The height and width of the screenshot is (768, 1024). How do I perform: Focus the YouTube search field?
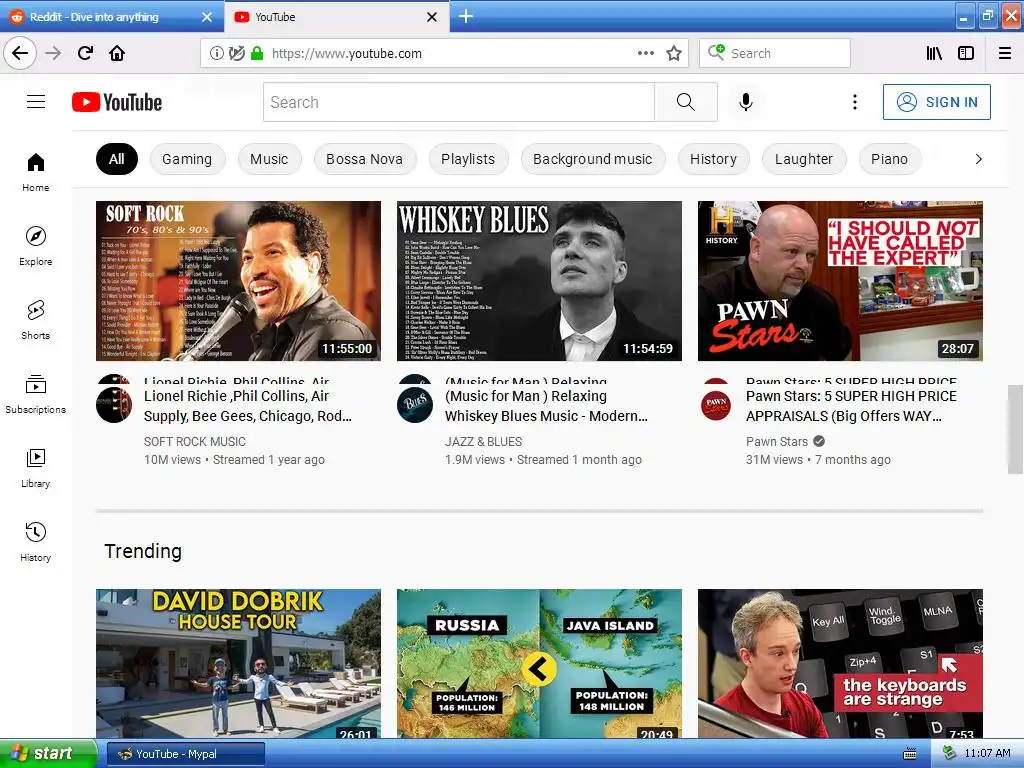pyautogui.click(x=458, y=102)
